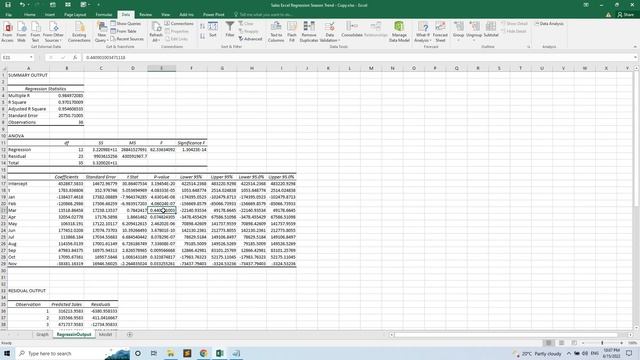Open Data Analysis tool
Screen dimensions: 640x360
[x=549, y=24]
